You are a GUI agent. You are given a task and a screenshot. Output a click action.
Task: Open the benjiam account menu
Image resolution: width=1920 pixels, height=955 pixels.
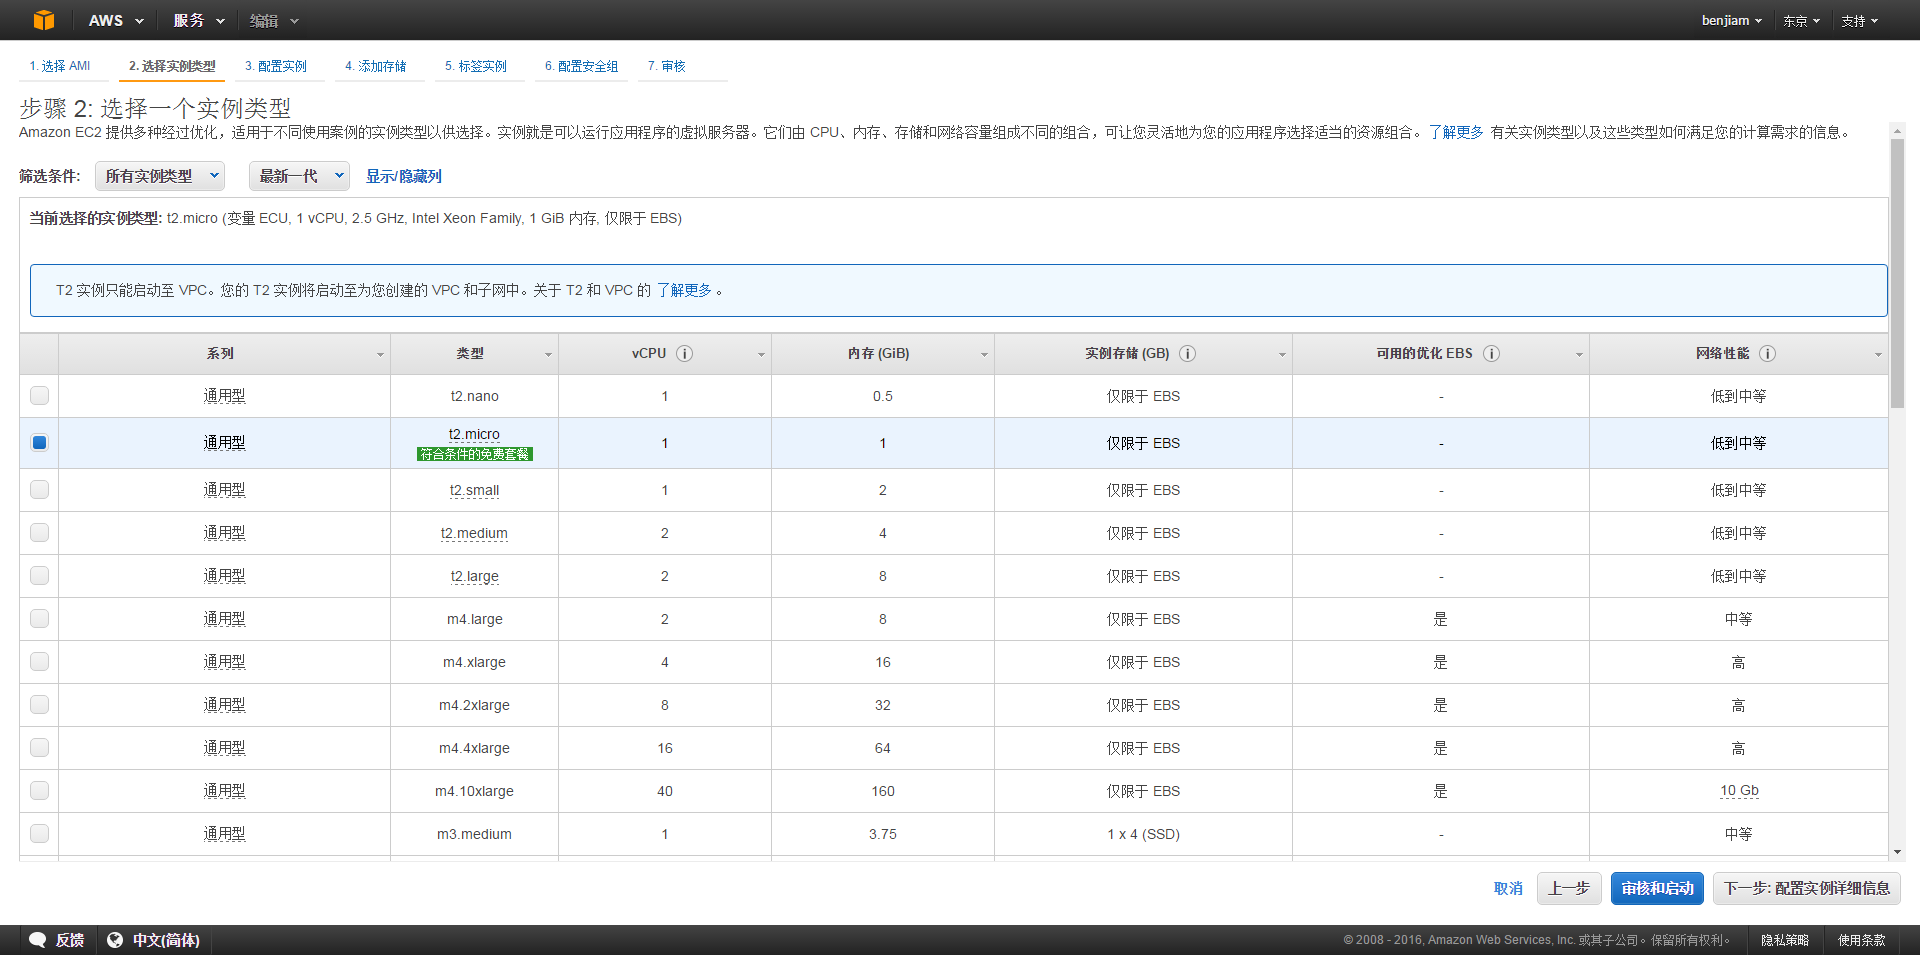[x=1732, y=20]
